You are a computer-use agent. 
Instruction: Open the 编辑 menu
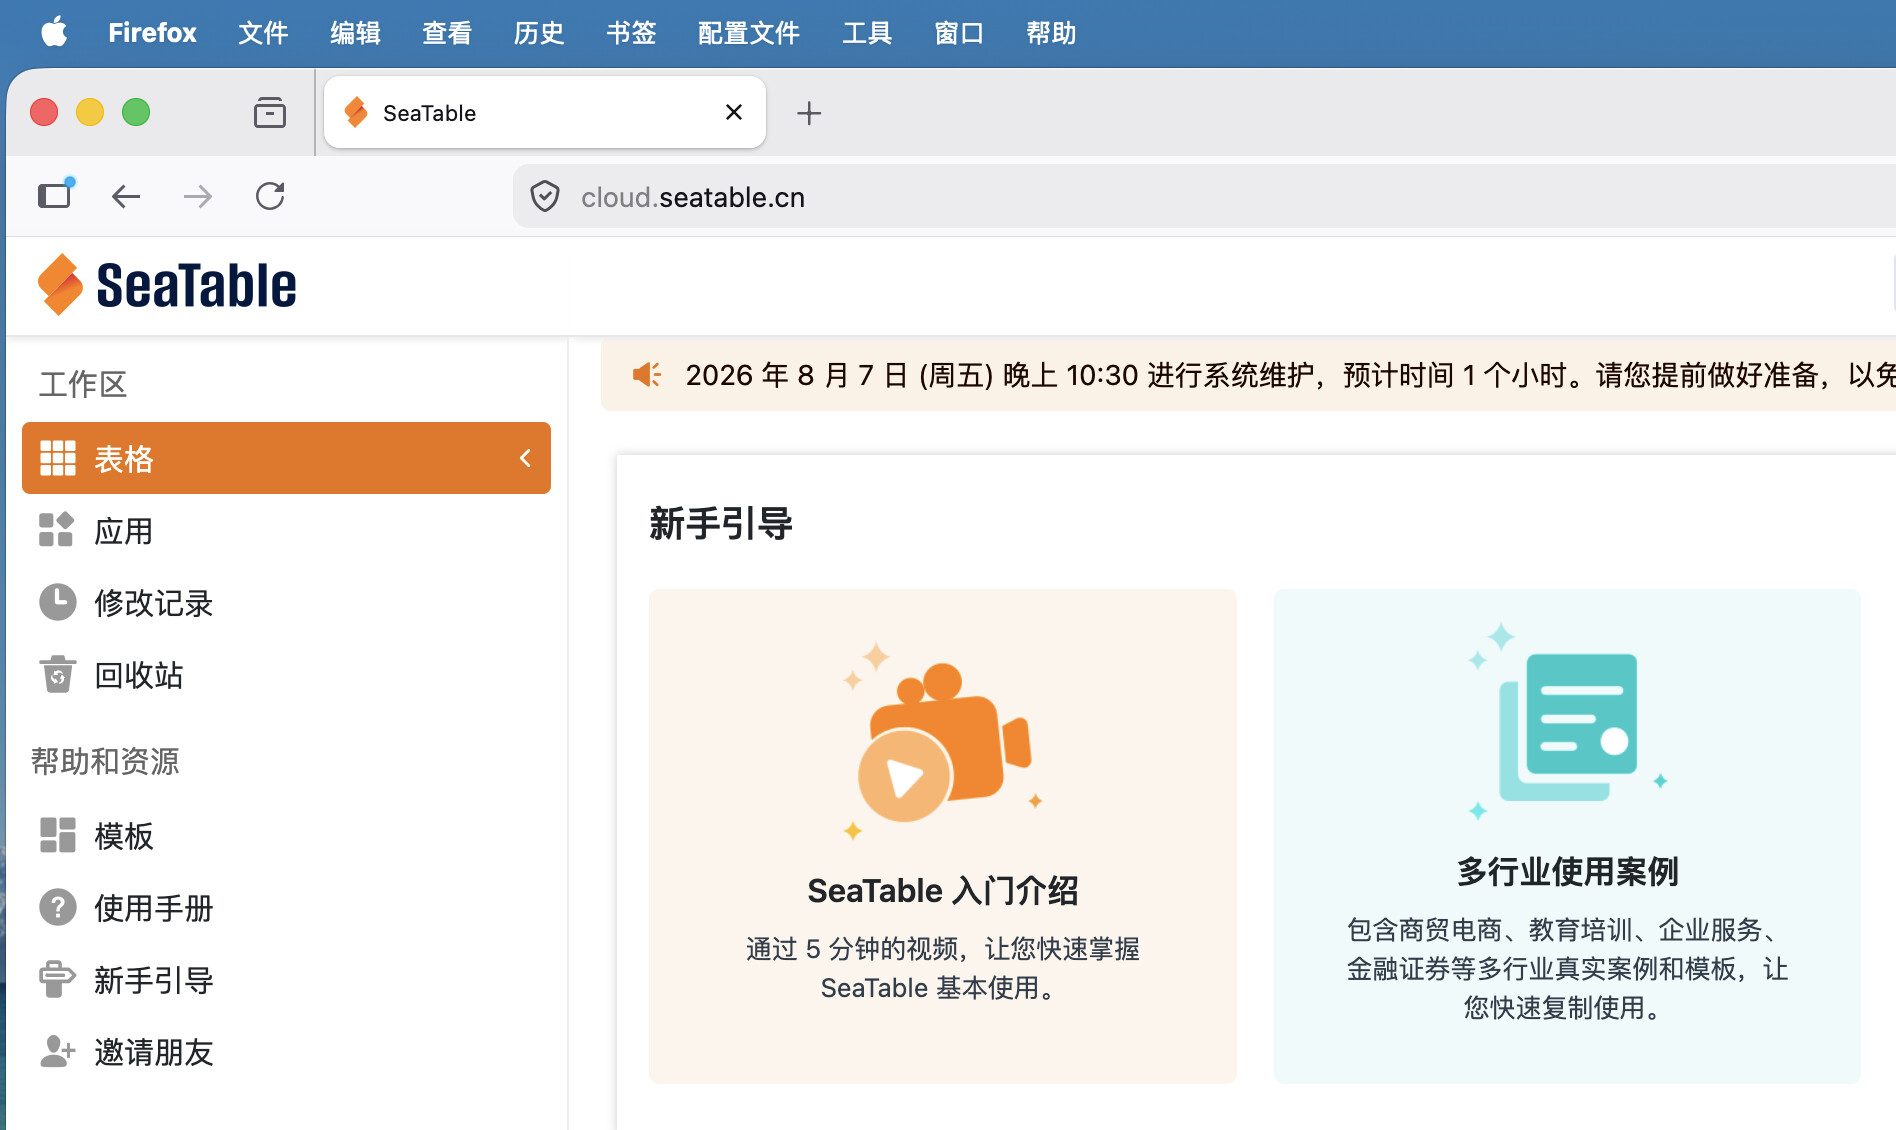click(355, 33)
